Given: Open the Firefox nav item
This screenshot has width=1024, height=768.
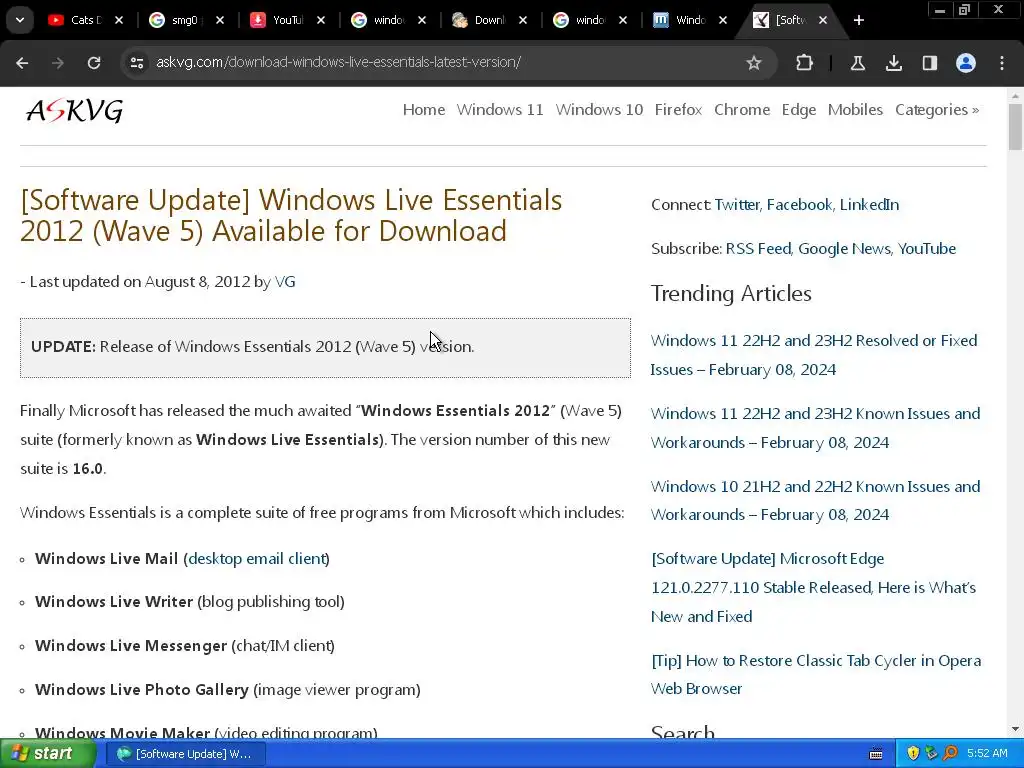Looking at the screenshot, I should [x=678, y=110].
